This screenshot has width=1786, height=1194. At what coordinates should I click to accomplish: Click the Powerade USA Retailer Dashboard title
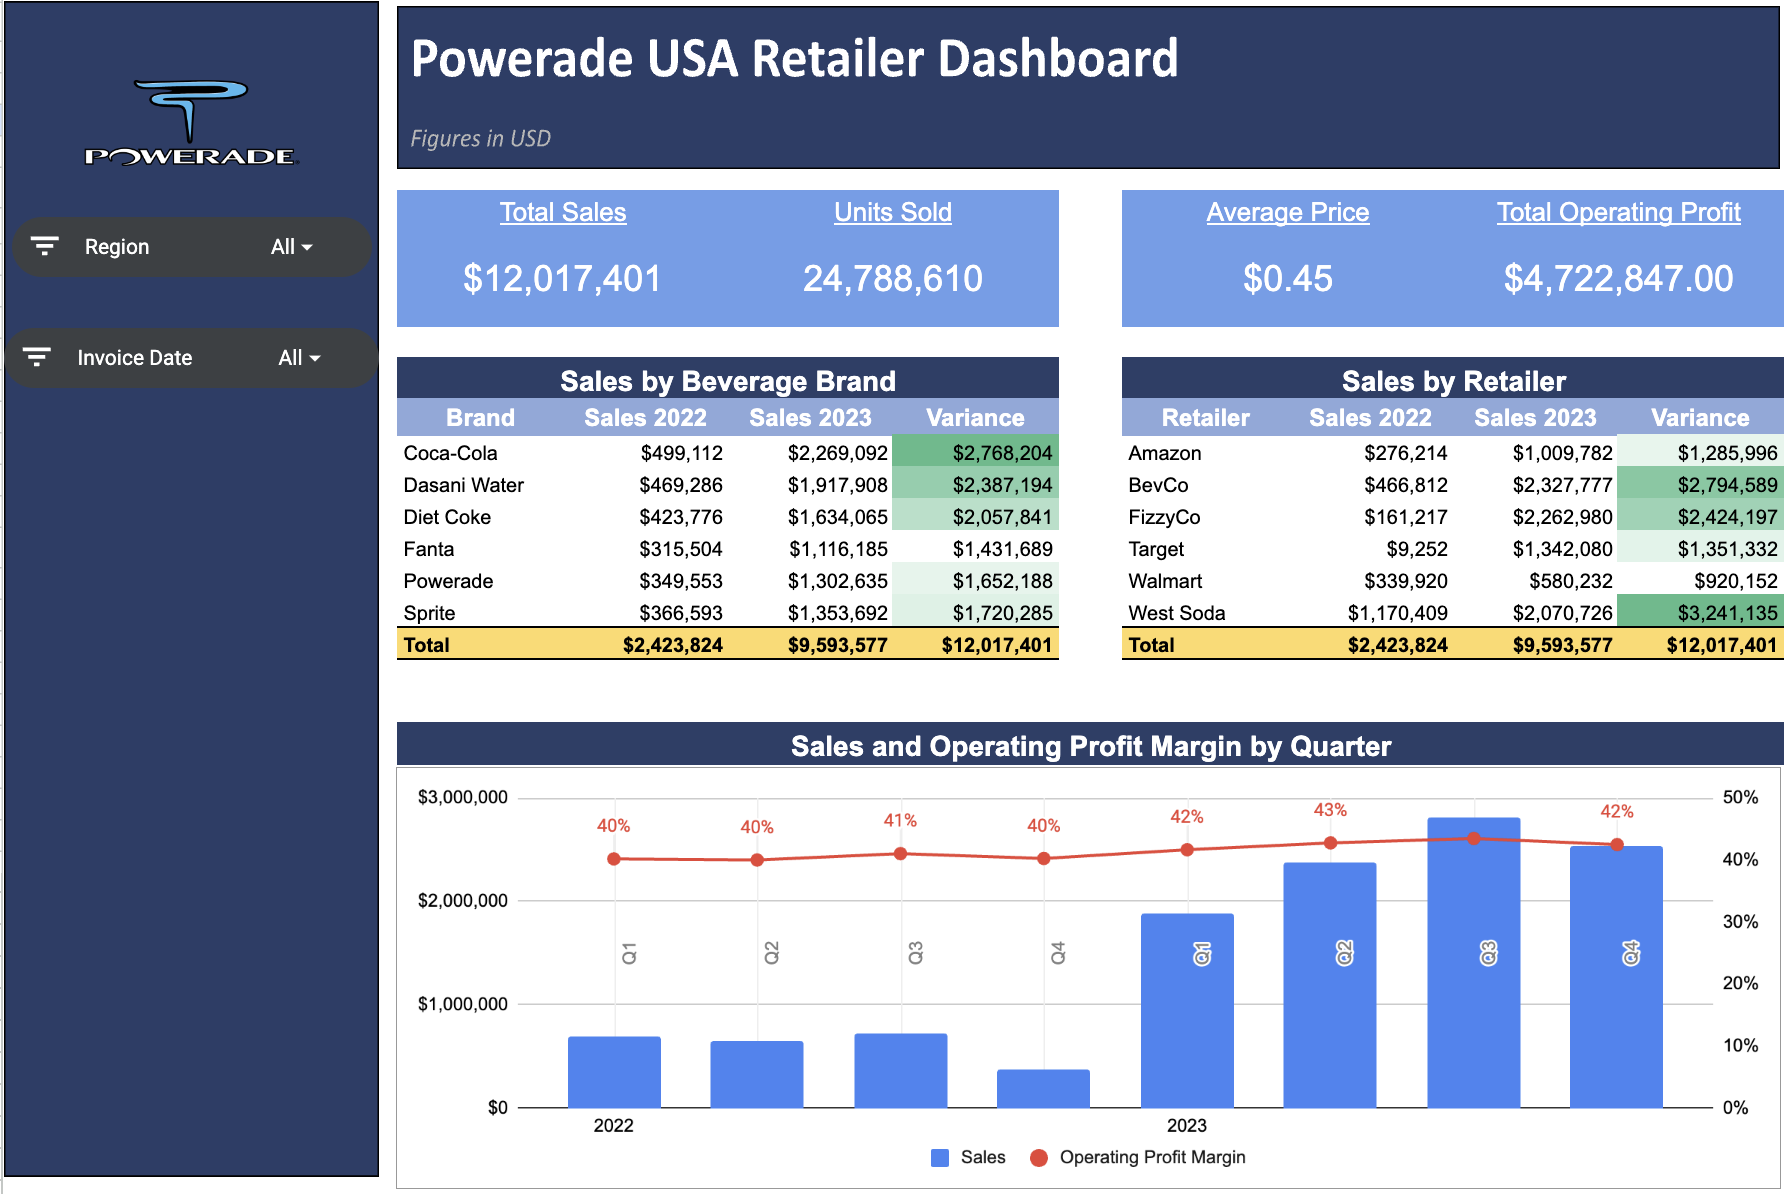pyautogui.click(x=794, y=59)
